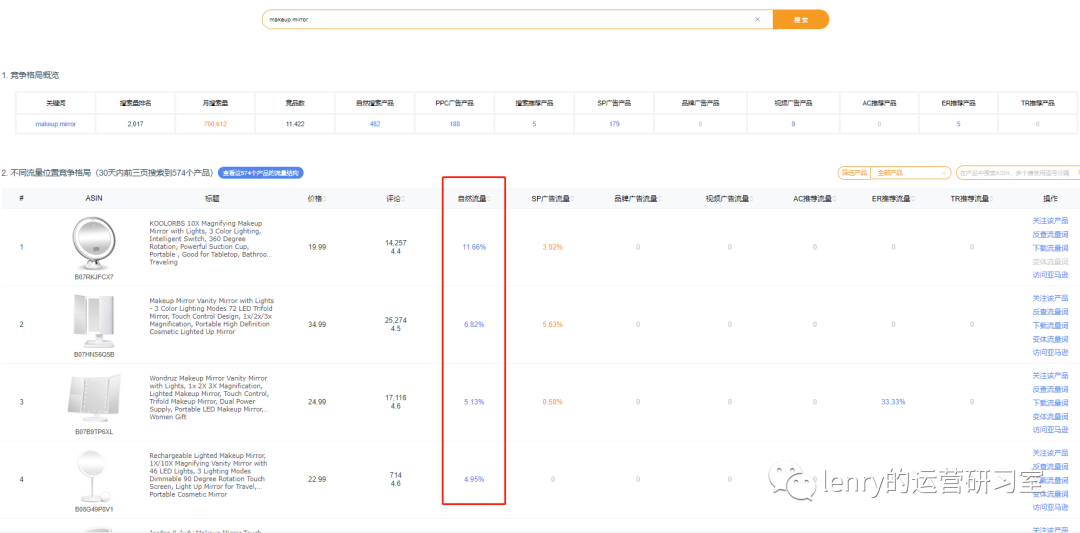Click natural traffic 6.82% in row 2

pyautogui.click(x=474, y=324)
